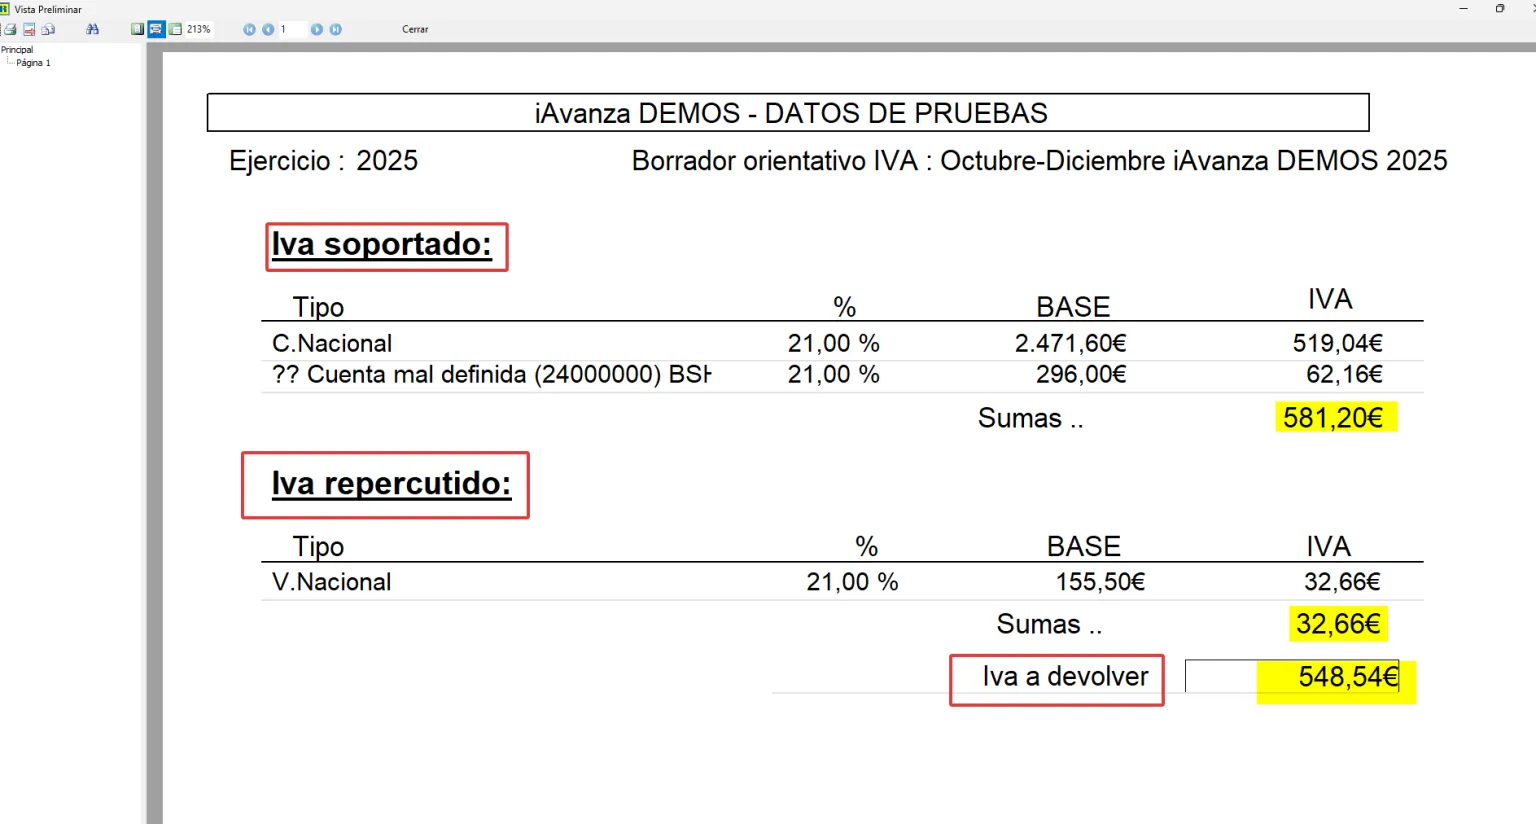Go to the previous page
1536x824 pixels.
[x=268, y=29]
